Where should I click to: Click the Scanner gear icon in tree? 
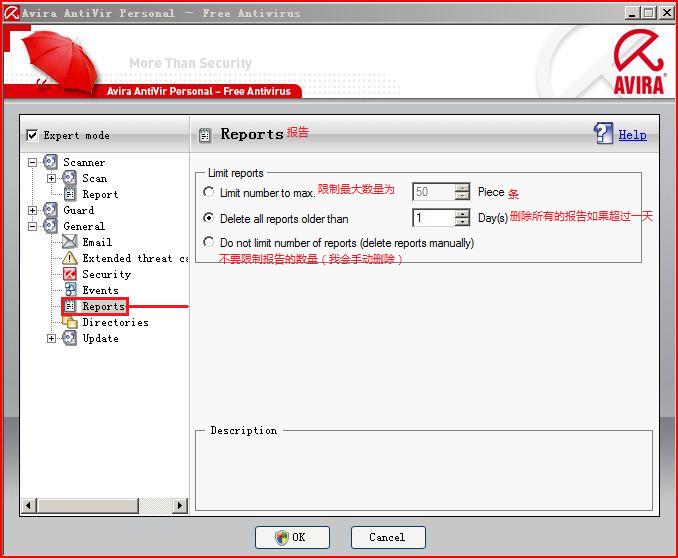point(50,162)
